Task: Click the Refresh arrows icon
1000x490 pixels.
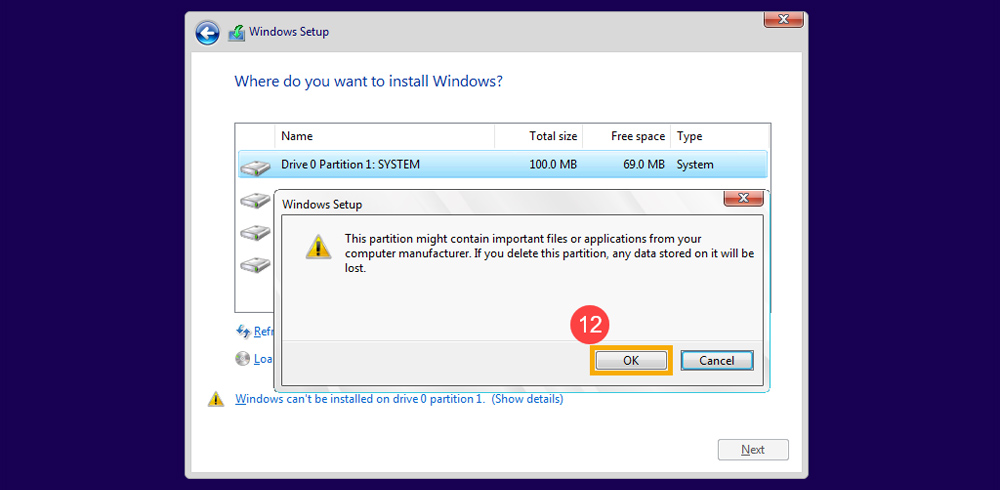Action: point(242,331)
